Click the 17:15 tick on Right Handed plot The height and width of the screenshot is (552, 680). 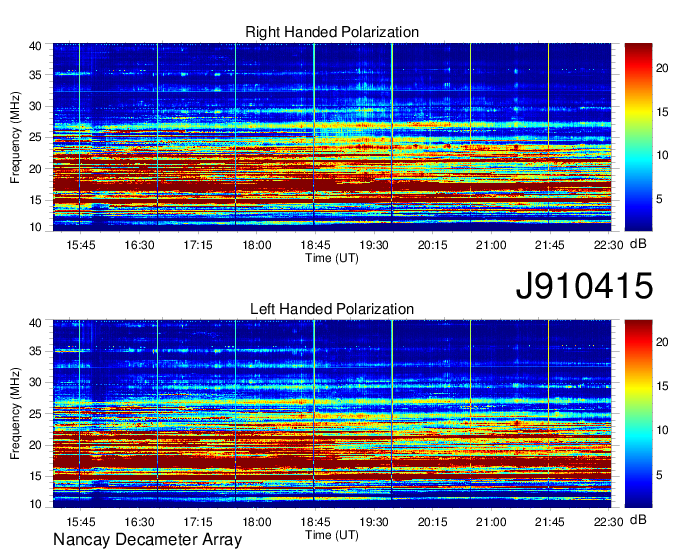coord(198,245)
